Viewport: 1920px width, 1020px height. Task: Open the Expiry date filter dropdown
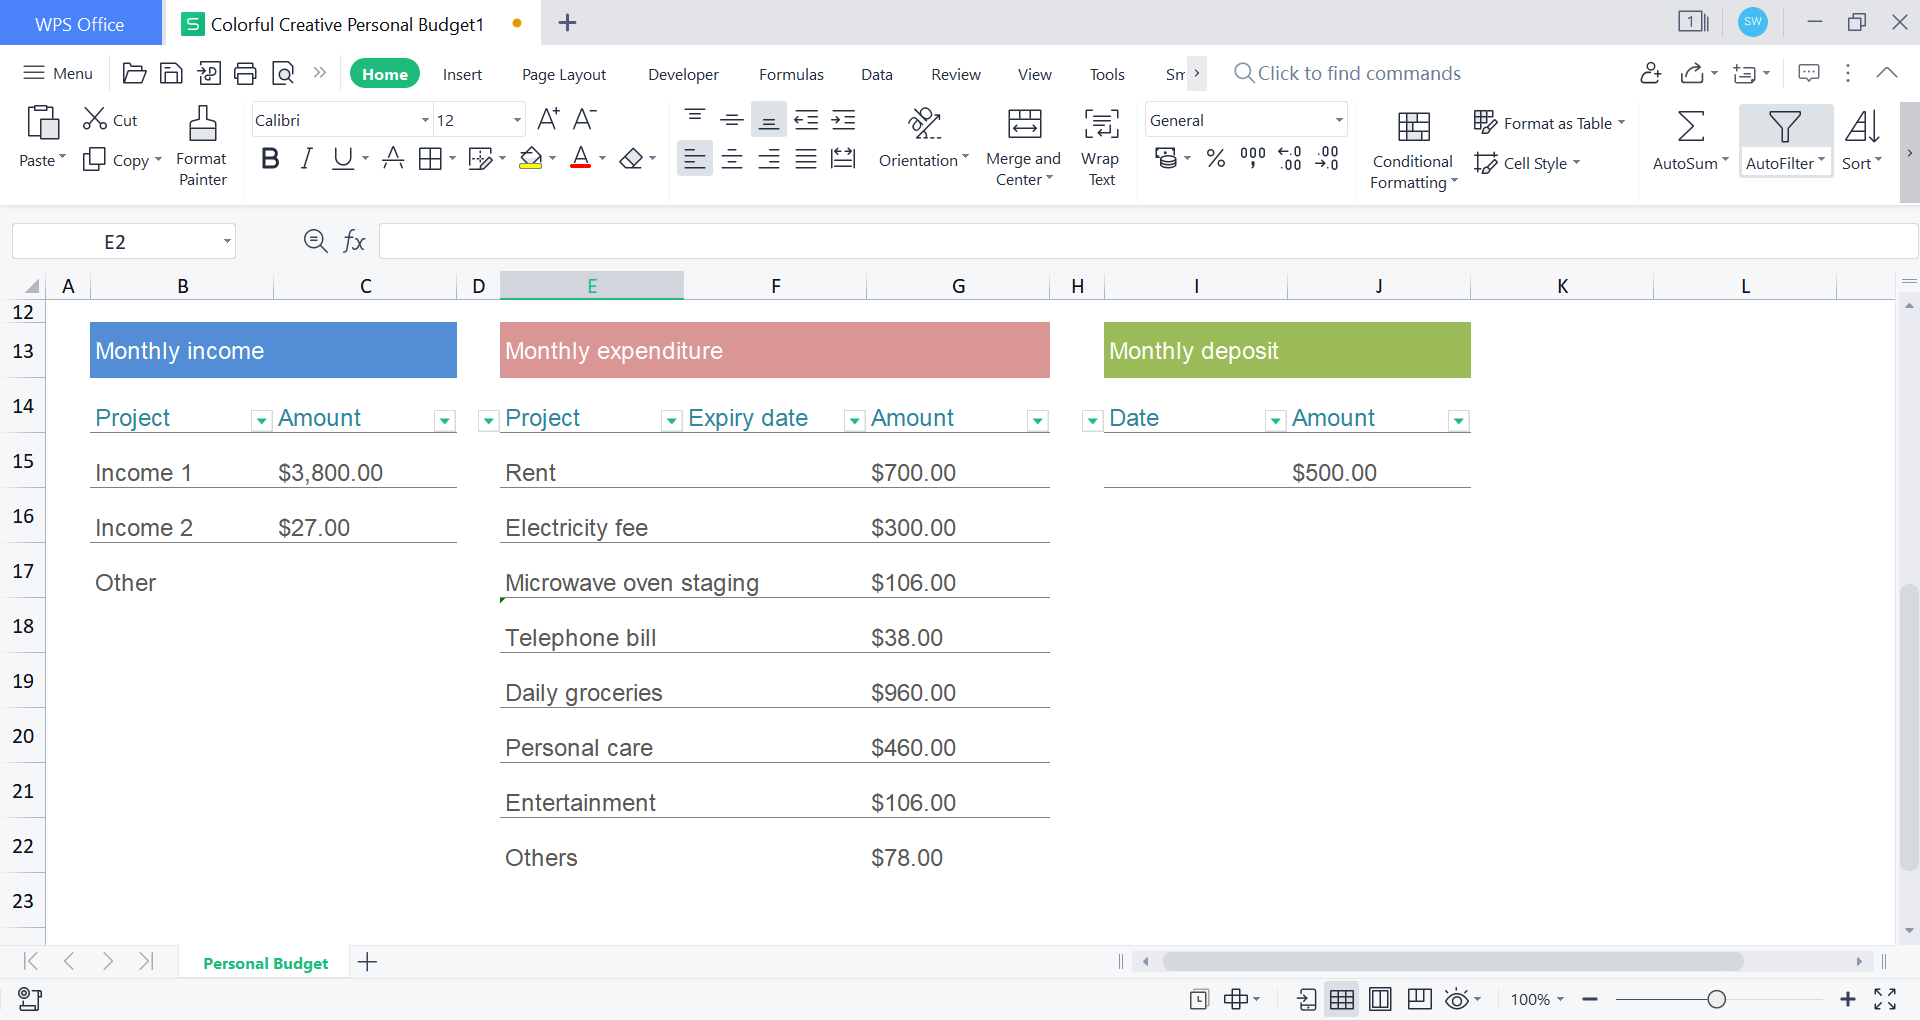(854, 421)
